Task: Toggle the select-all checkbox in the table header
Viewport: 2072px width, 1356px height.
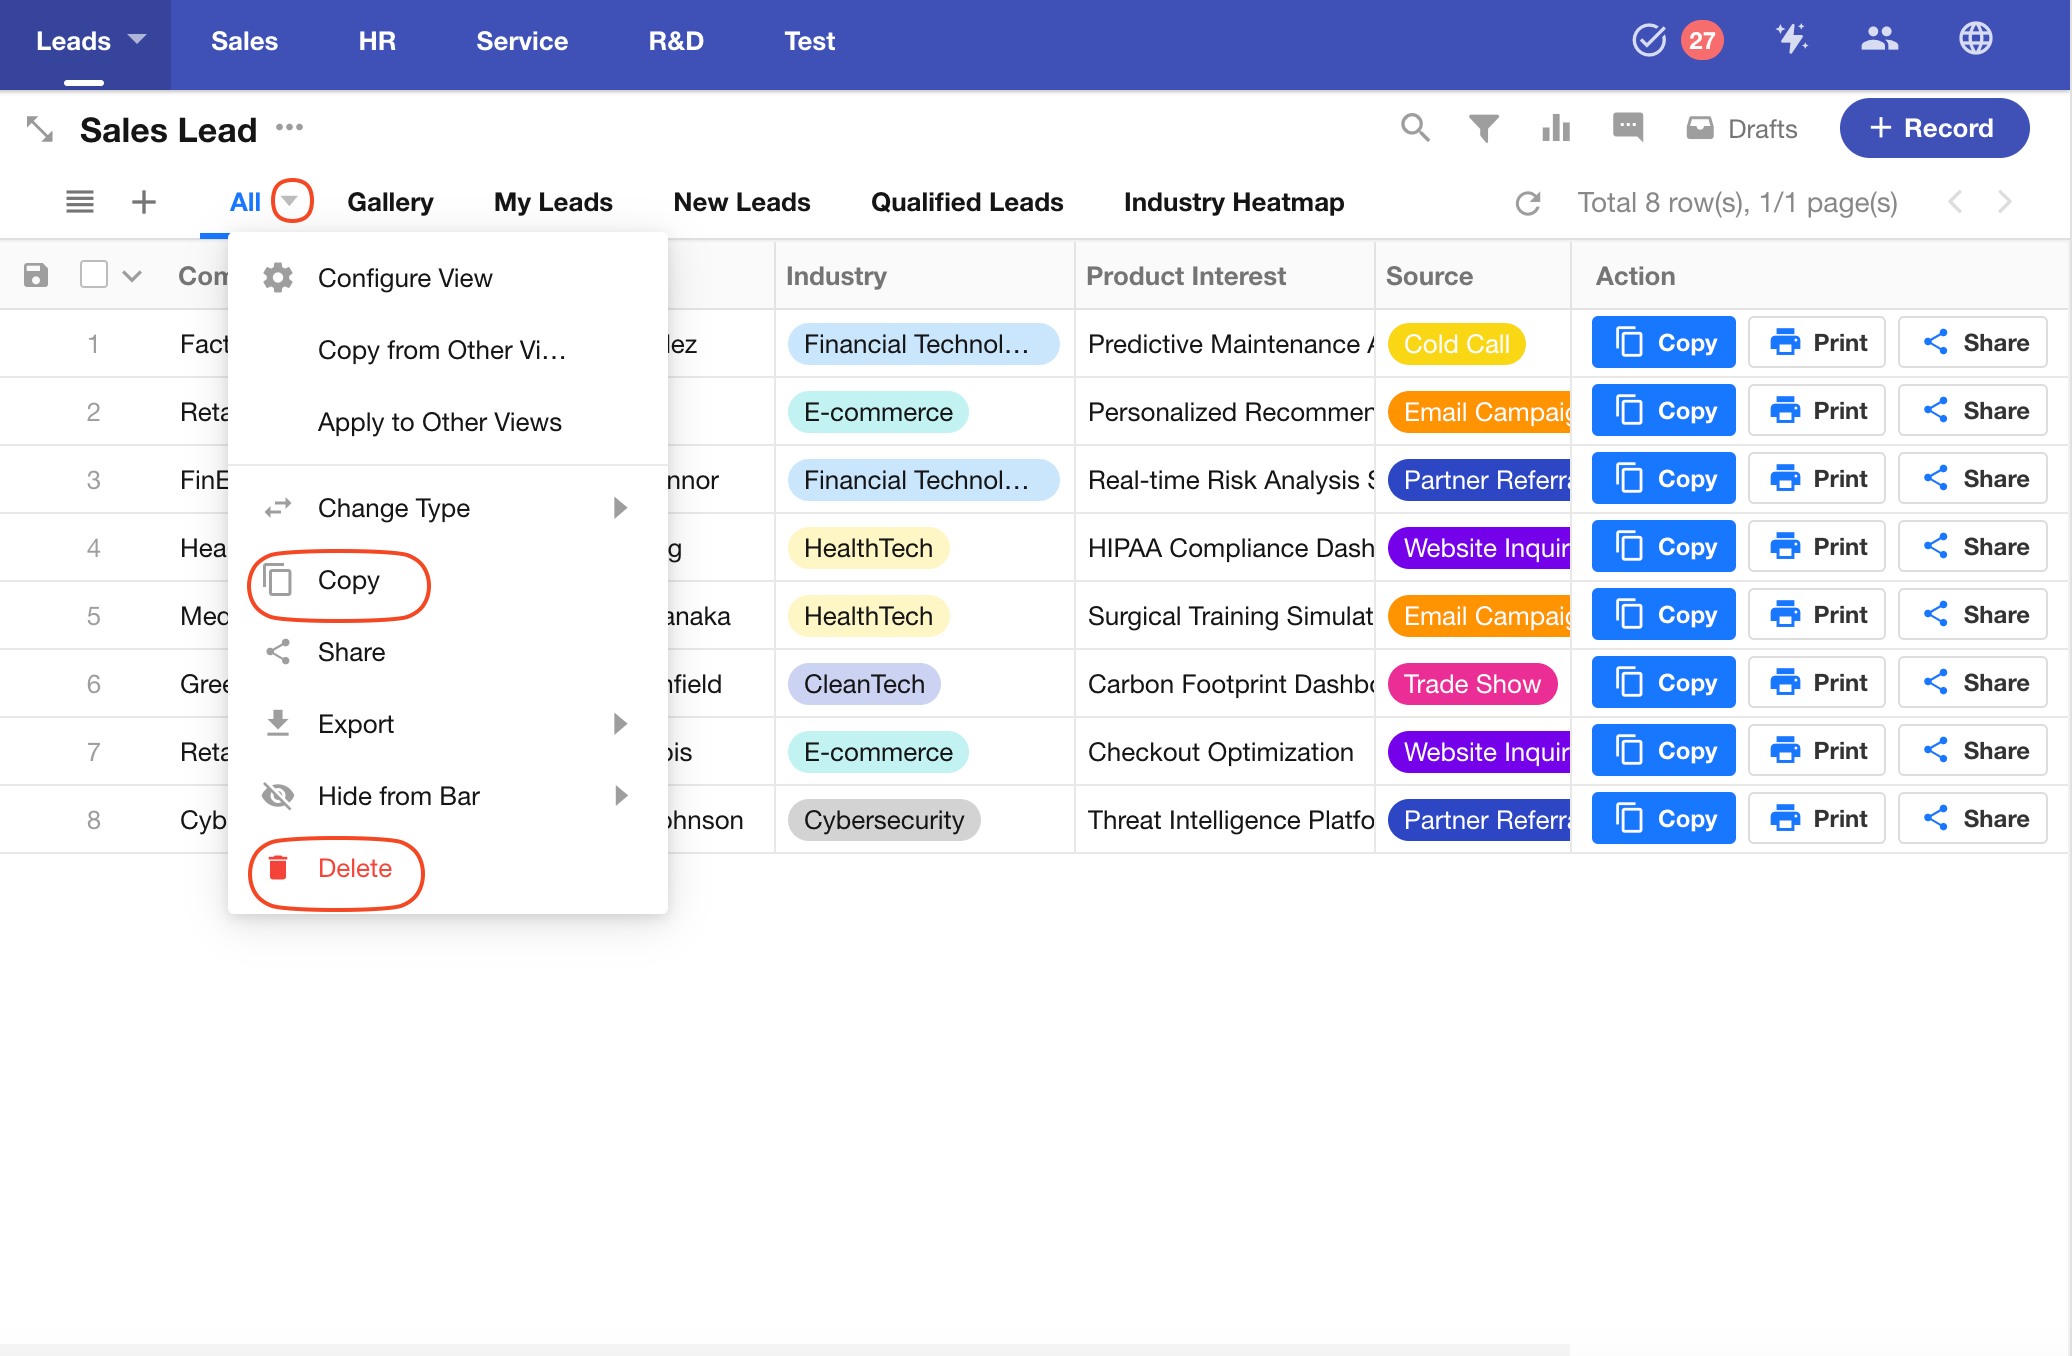Action: [x=94, y=275]
